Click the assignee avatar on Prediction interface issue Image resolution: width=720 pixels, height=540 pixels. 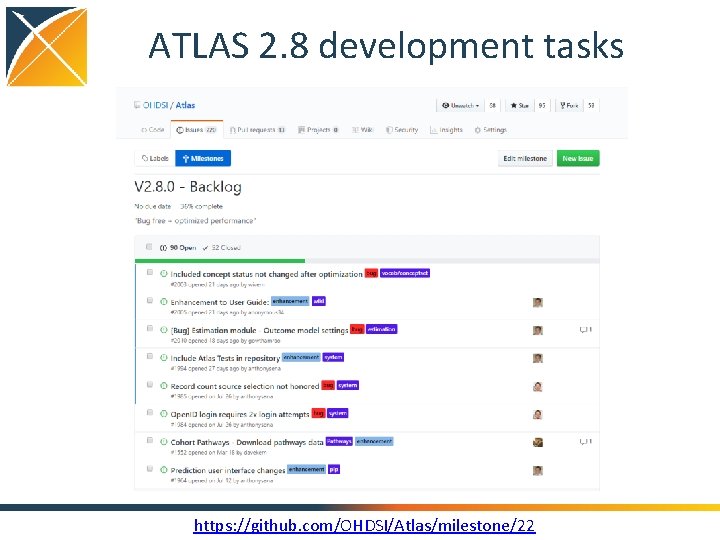[538, 471]
